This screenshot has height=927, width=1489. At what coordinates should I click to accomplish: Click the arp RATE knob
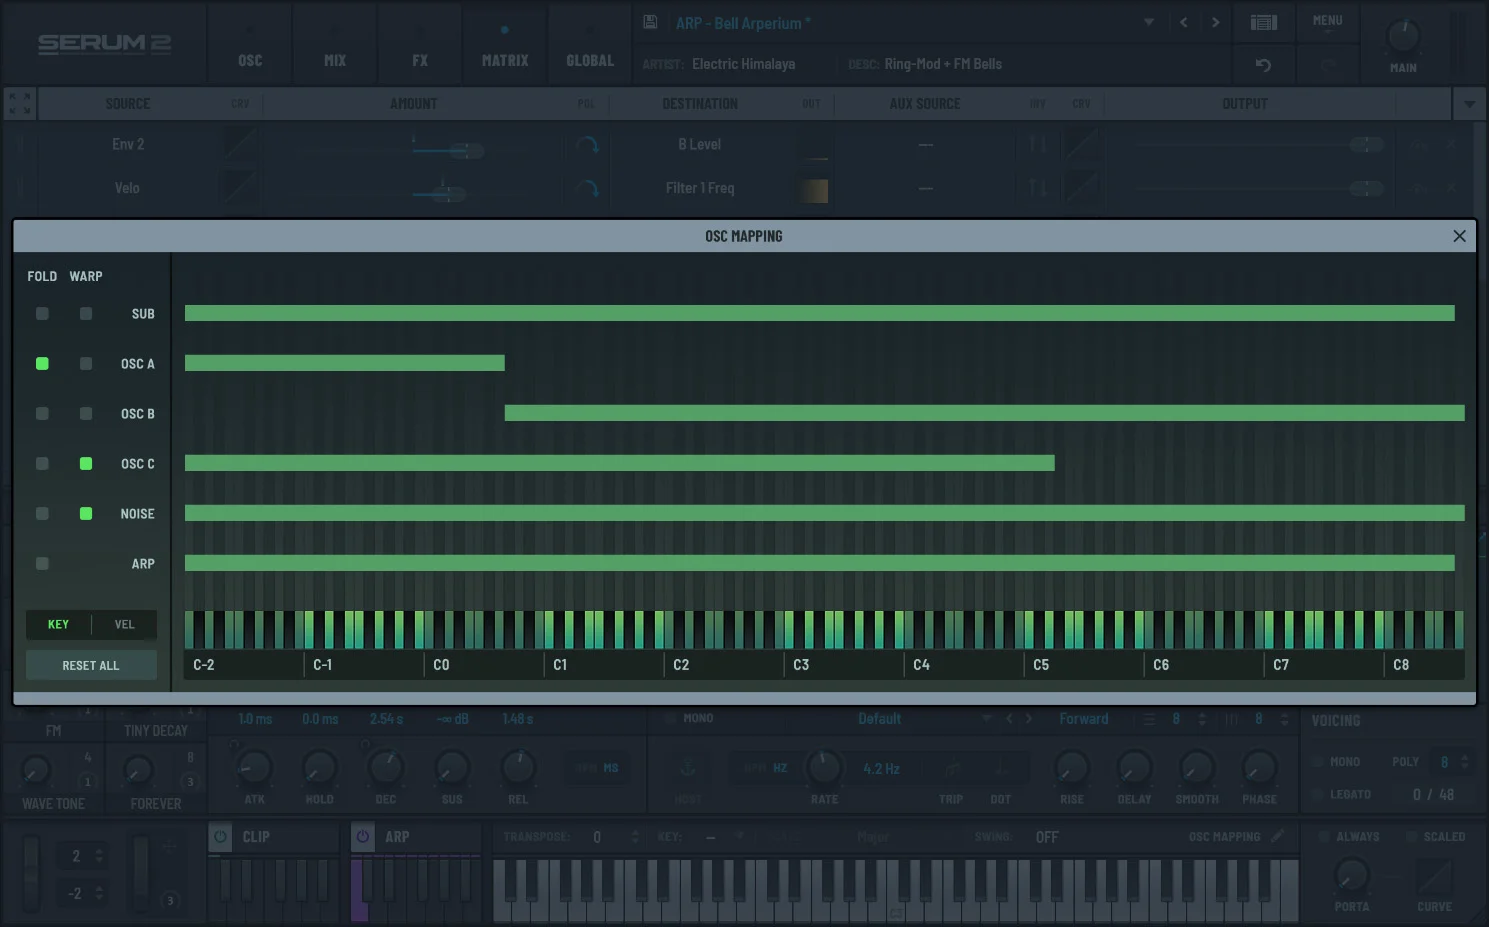point(824,768)
